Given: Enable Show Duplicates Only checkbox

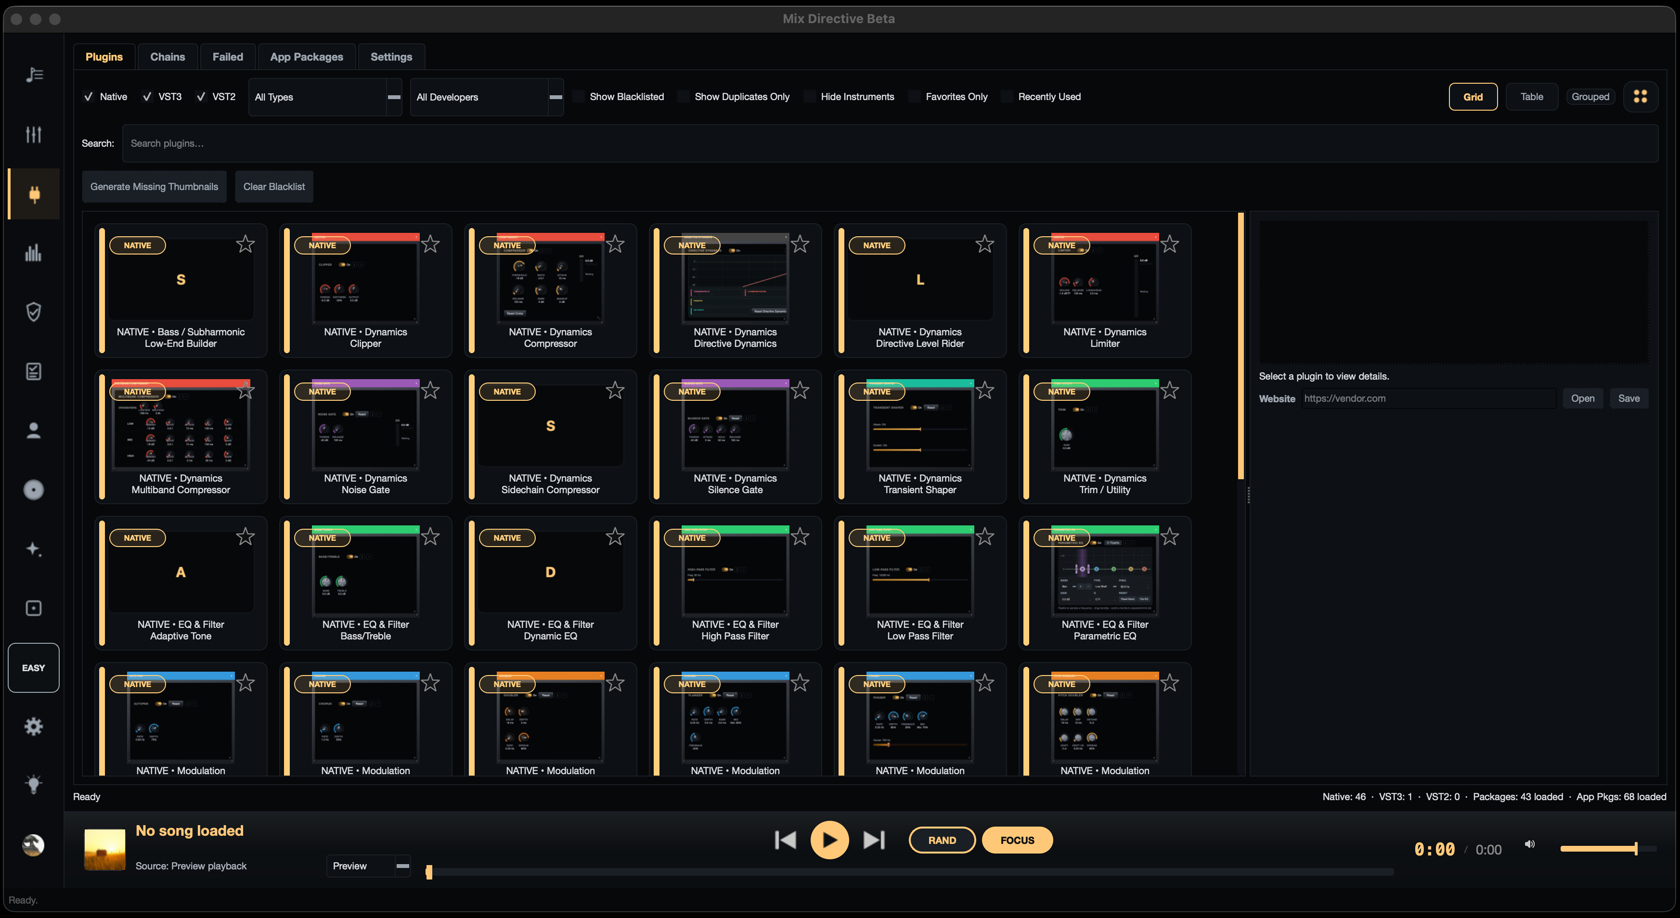Looking at the screenshot, I should [x=684, y=97].
